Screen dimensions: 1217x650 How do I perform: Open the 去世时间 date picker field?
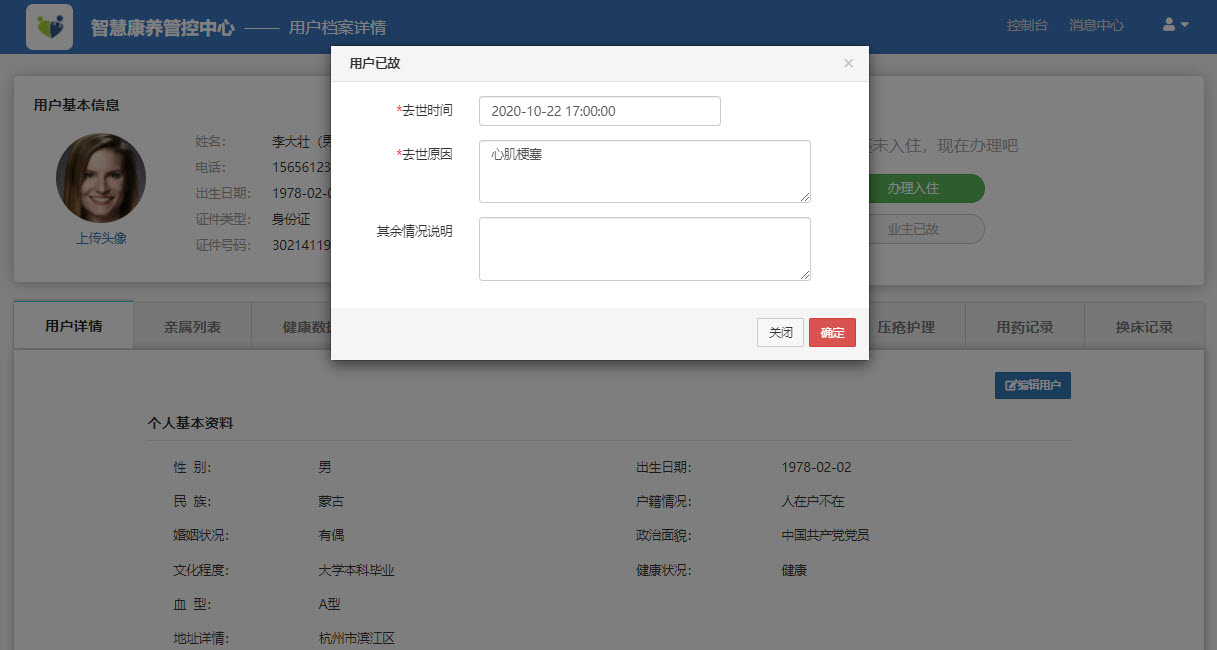point(599,111)
